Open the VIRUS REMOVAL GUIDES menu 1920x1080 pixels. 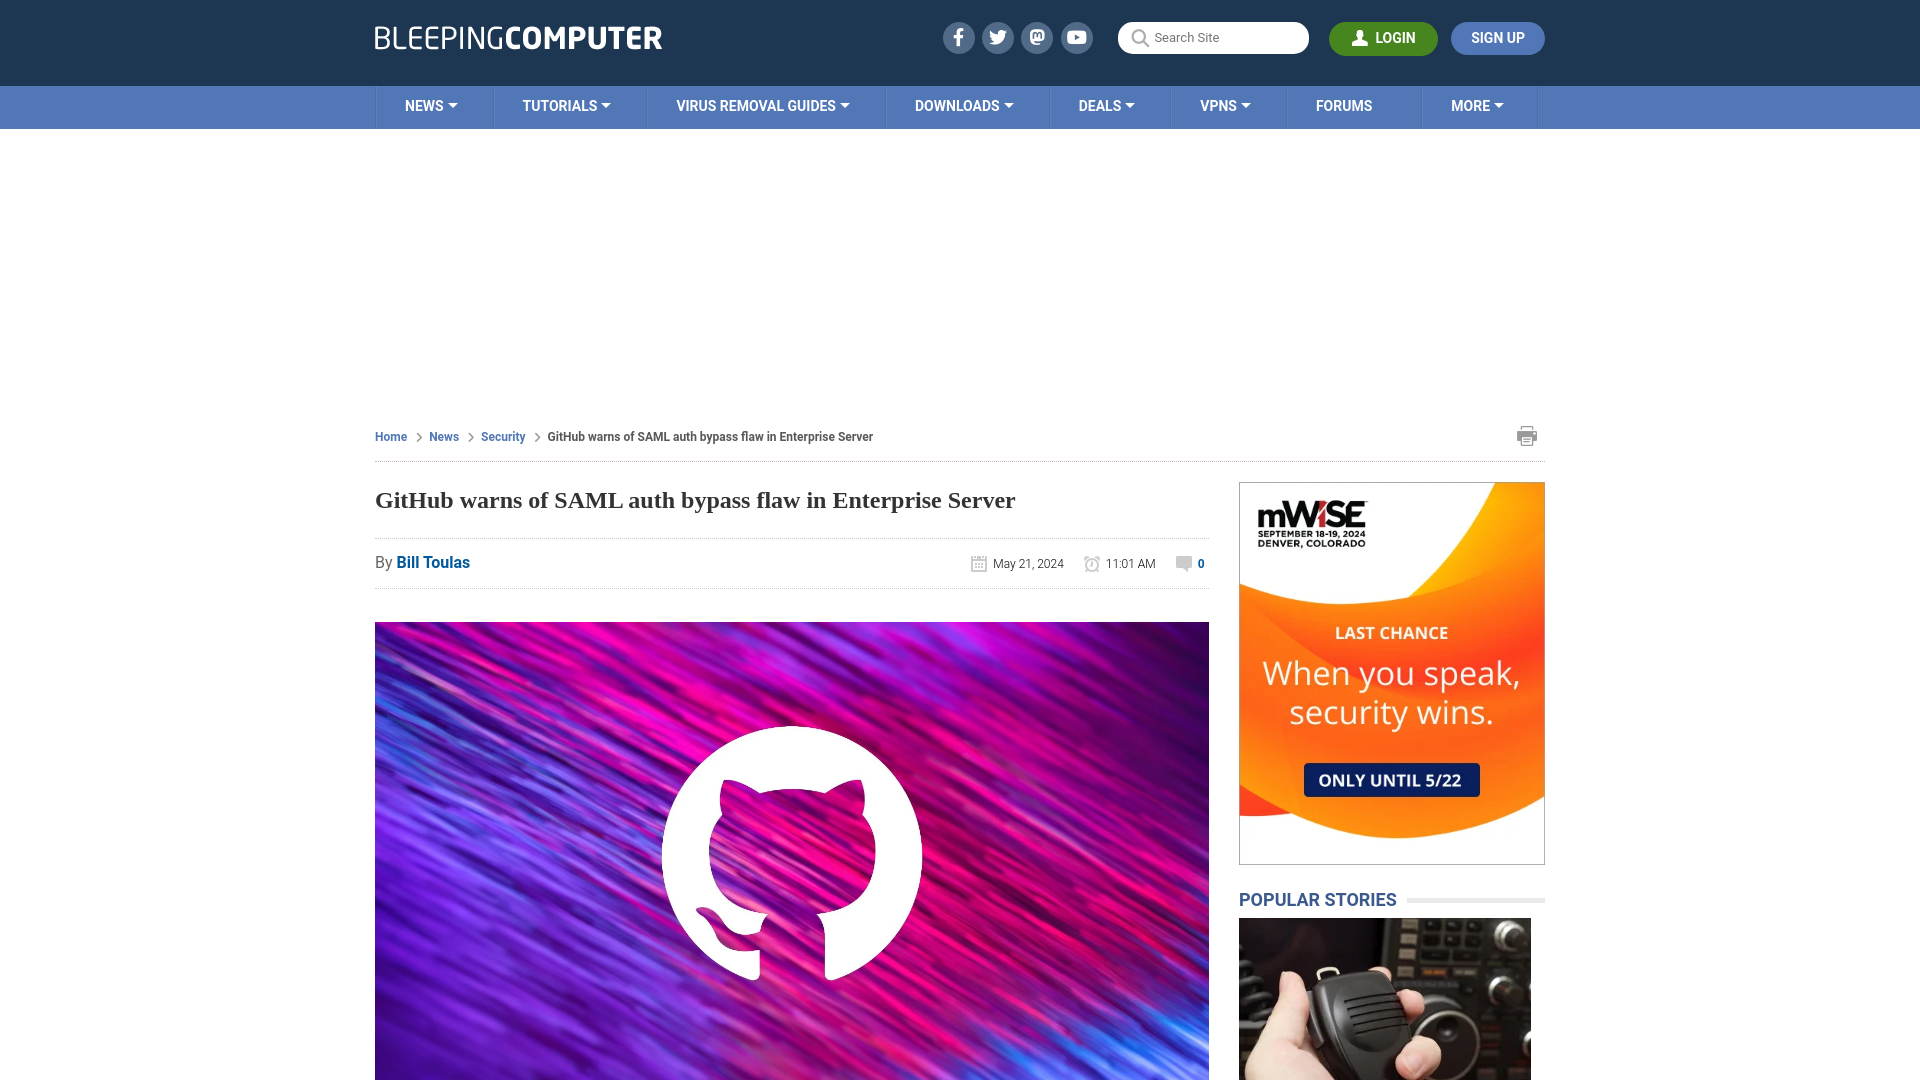tap(762, 105)
